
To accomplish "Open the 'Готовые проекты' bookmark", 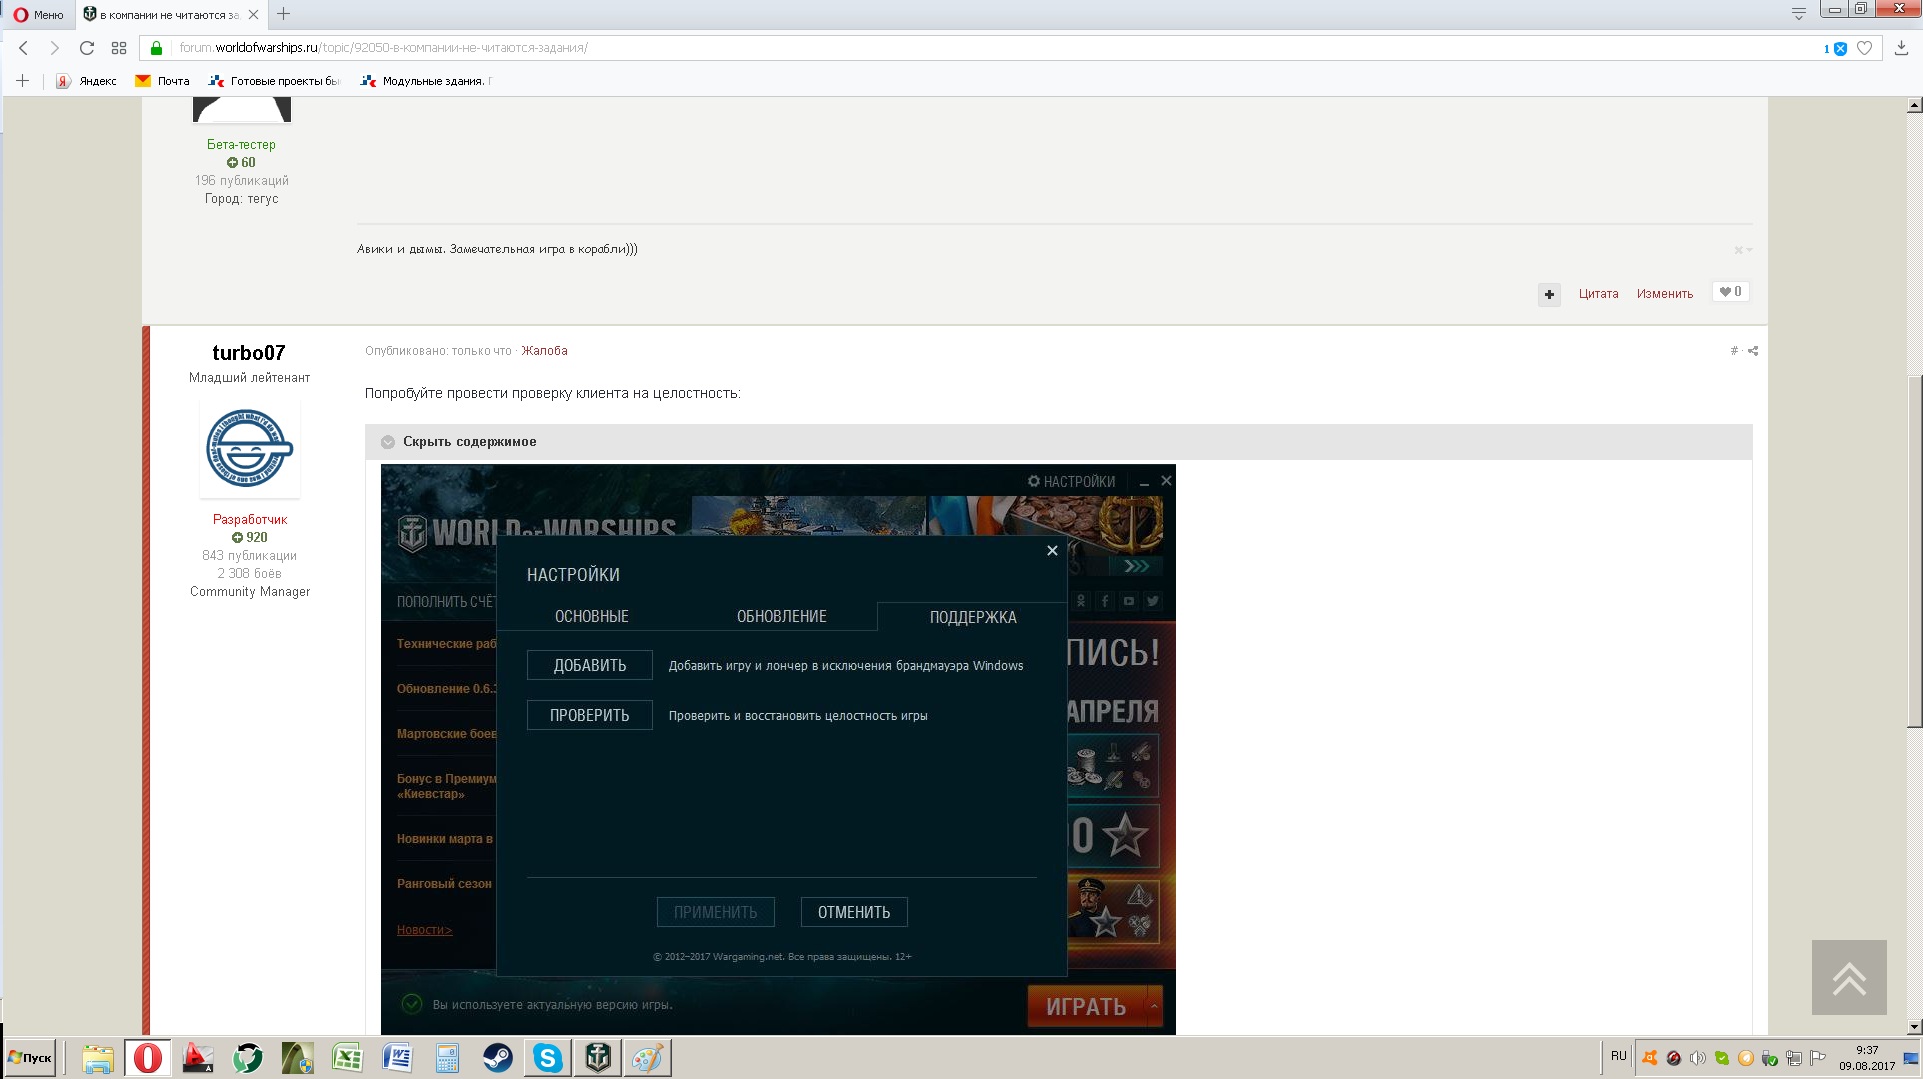I will pos(274,81).
